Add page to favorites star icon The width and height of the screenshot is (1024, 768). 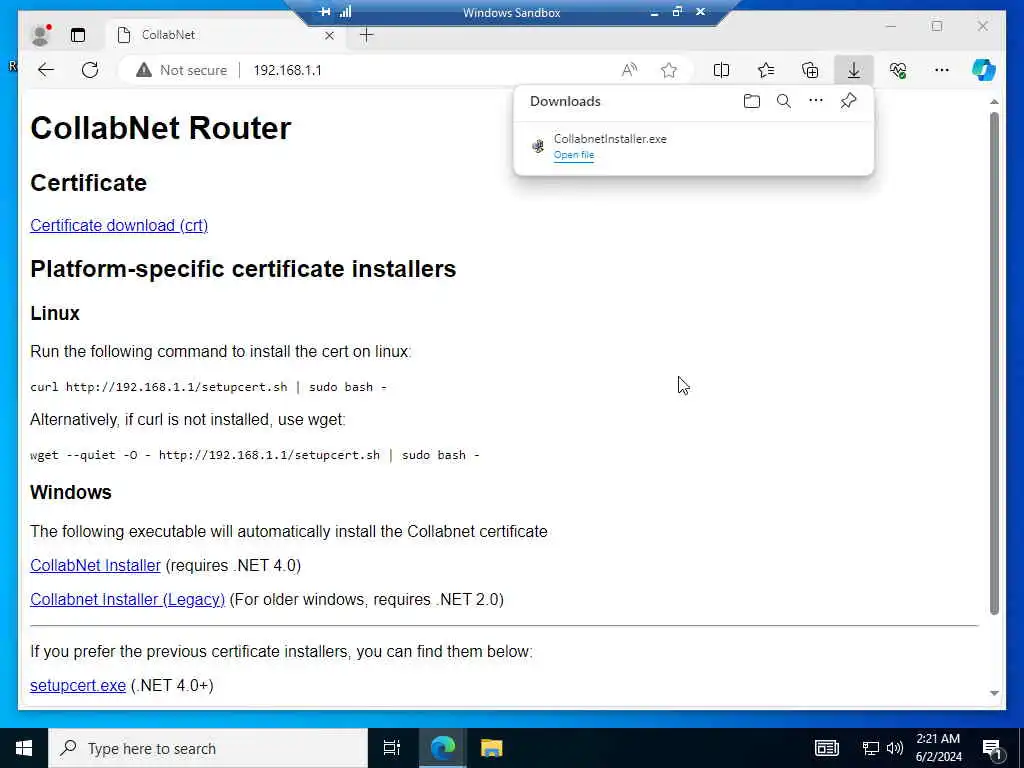(x=669, y=70)
